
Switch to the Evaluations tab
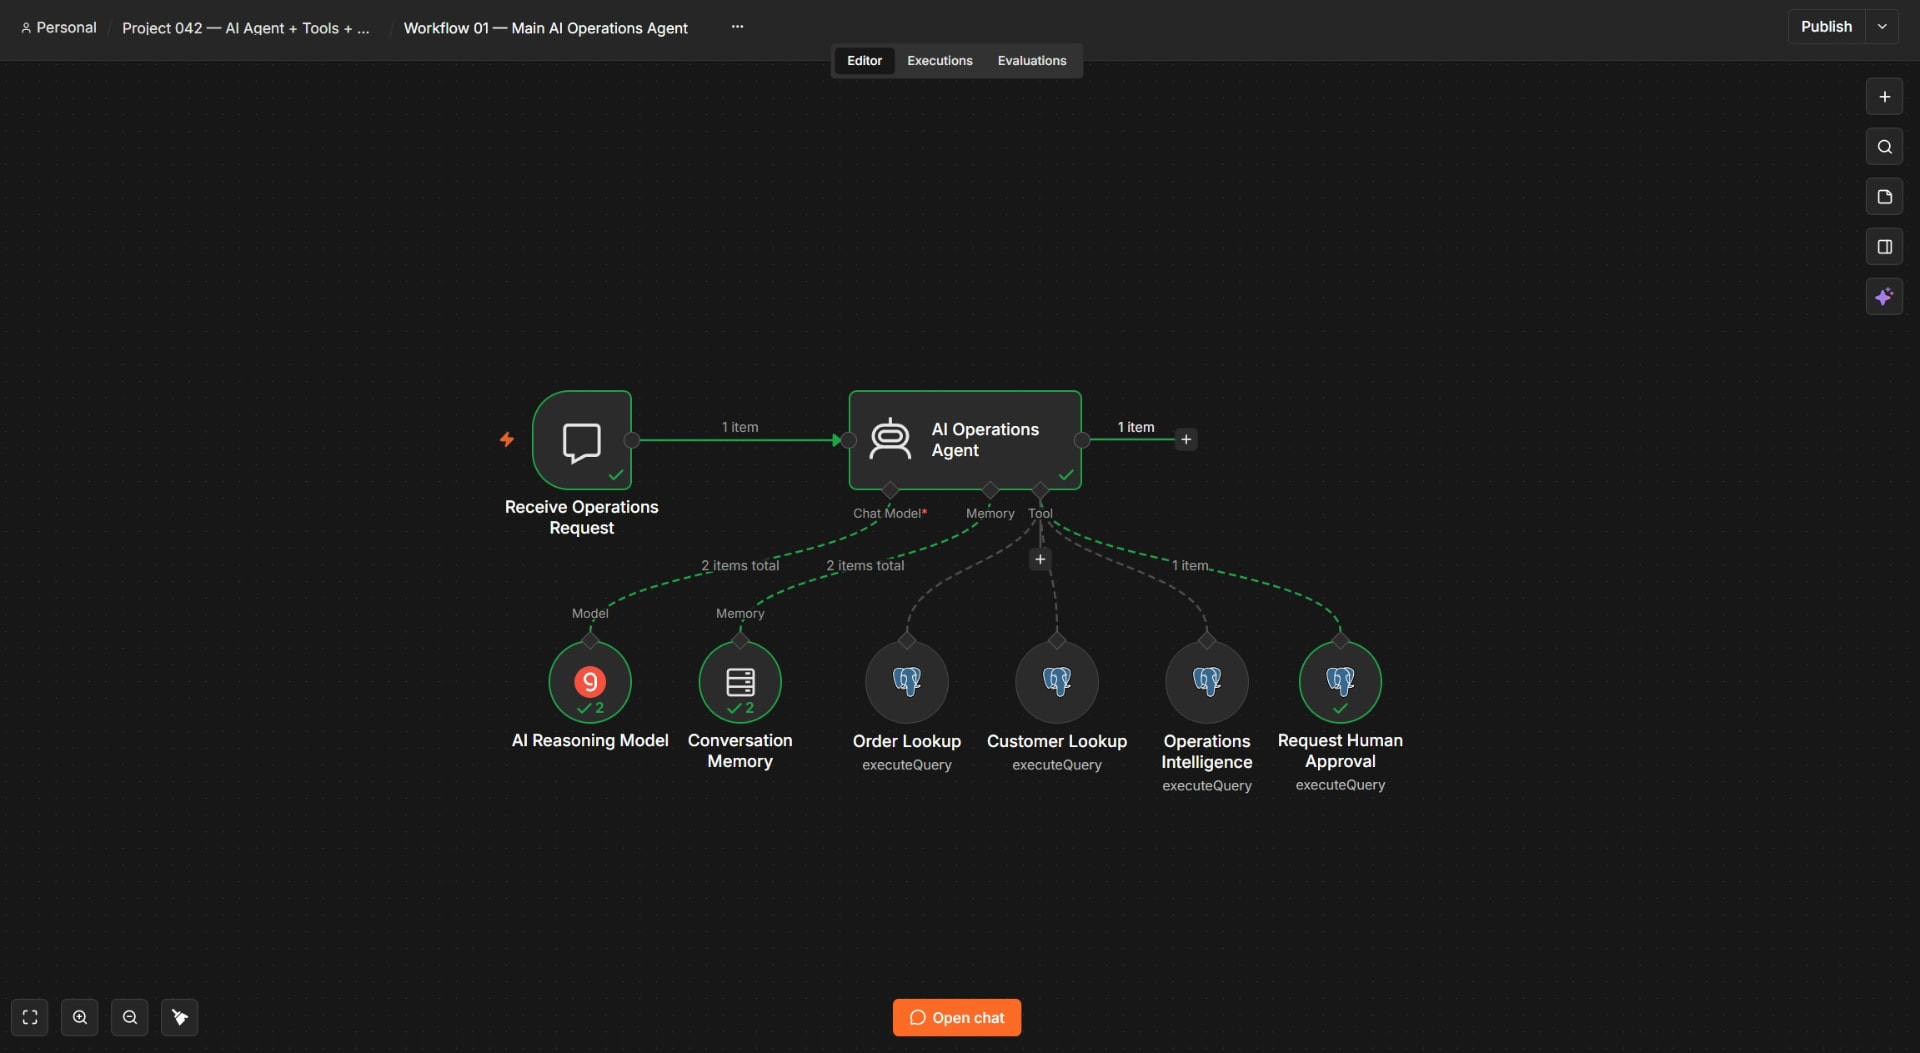[x=1032, y=61]
